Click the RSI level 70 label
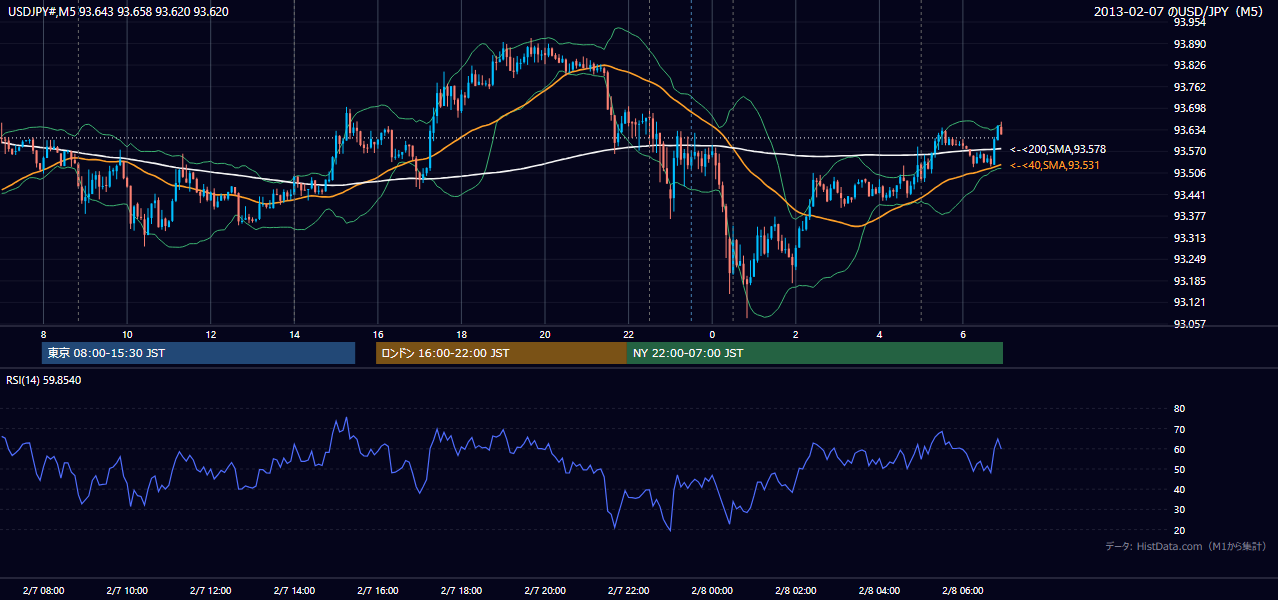 coord(1179,429)
